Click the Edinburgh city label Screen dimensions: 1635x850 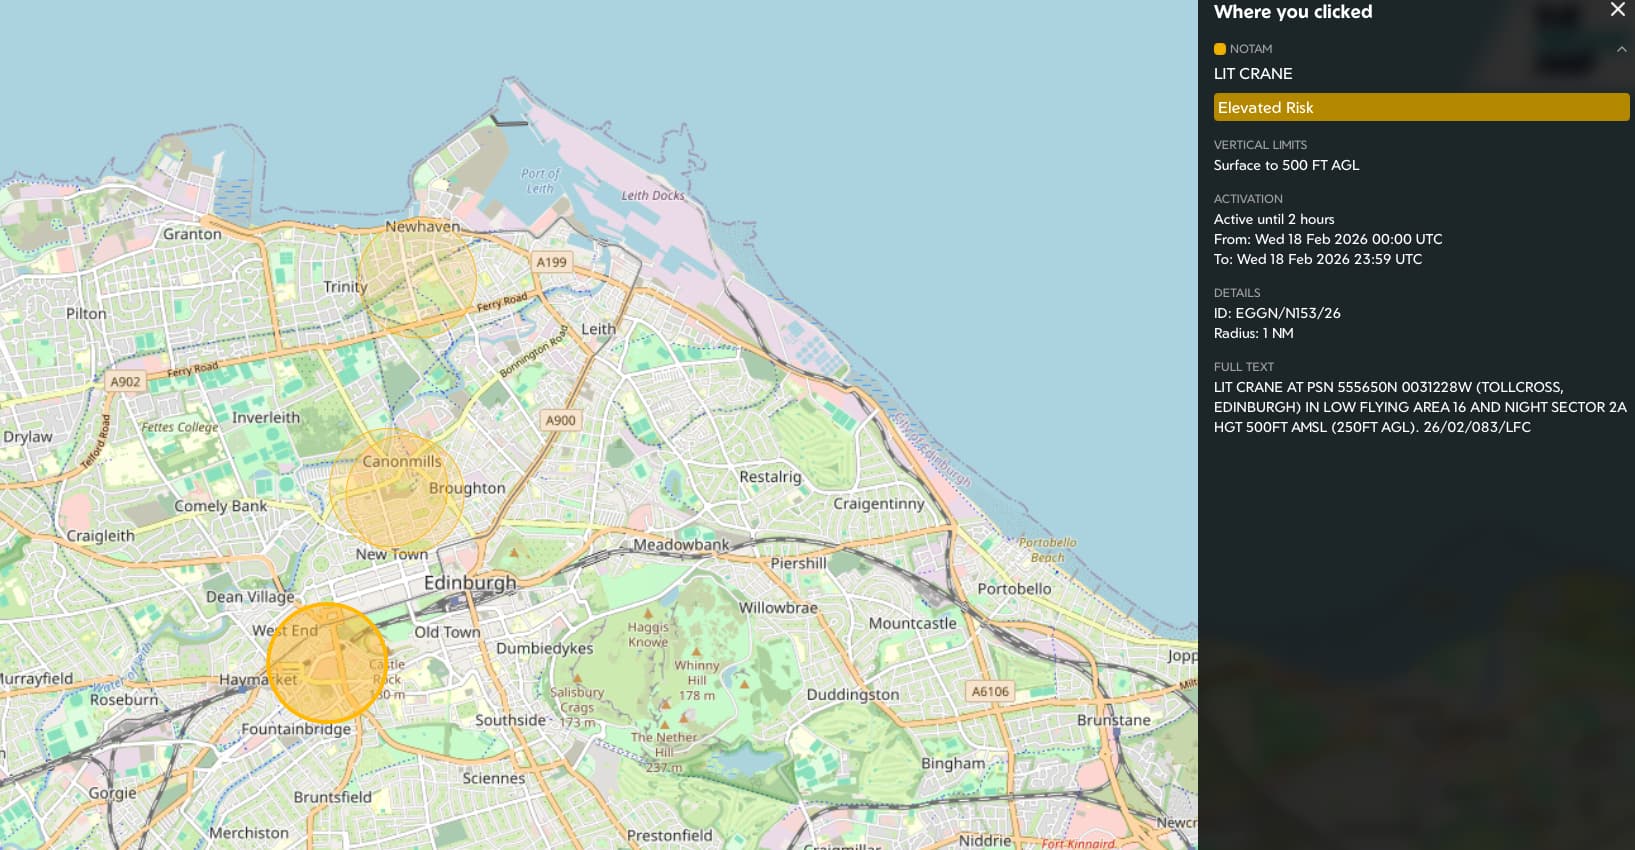tap(470, 583)
